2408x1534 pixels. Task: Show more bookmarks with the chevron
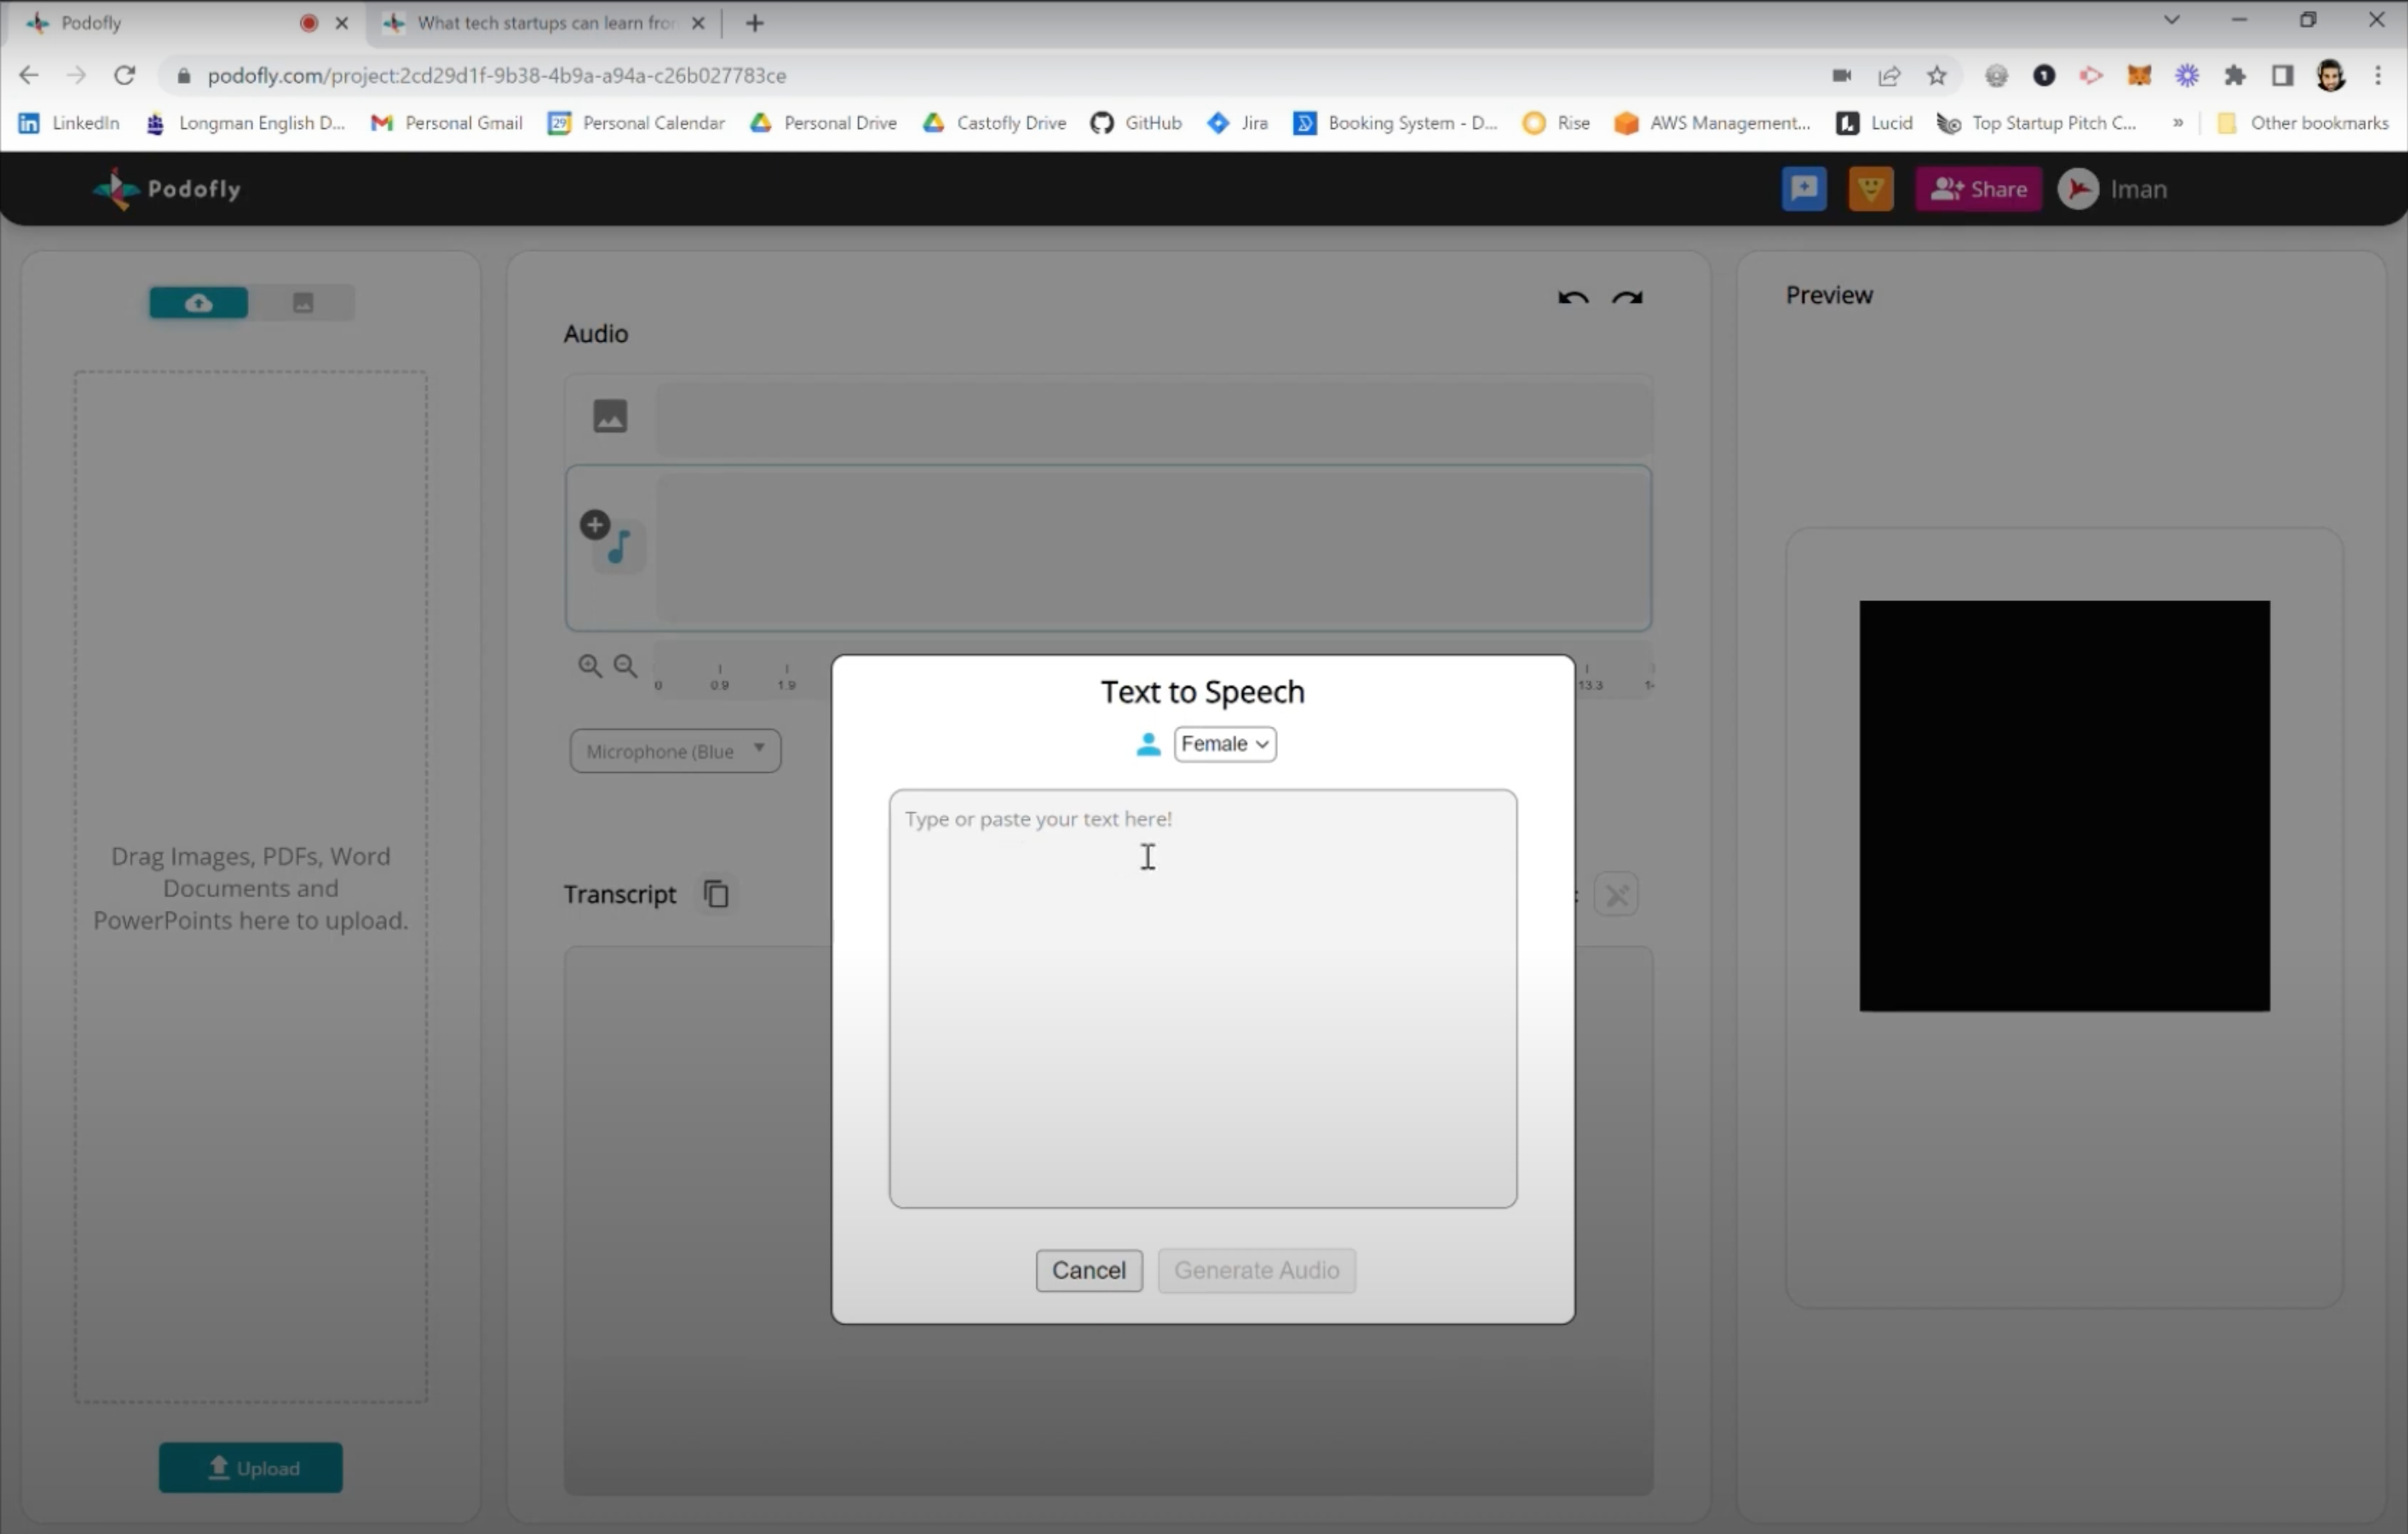2178,123
